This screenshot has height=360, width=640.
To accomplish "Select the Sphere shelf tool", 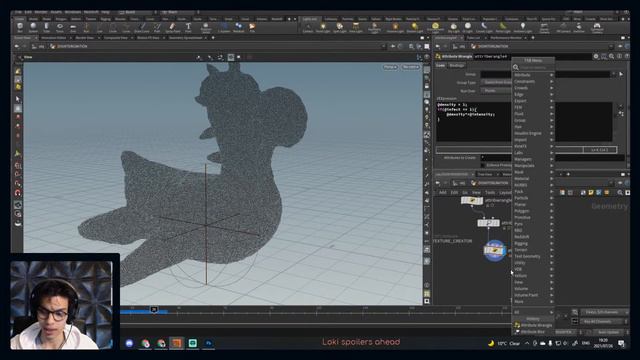I will (33, 28).
